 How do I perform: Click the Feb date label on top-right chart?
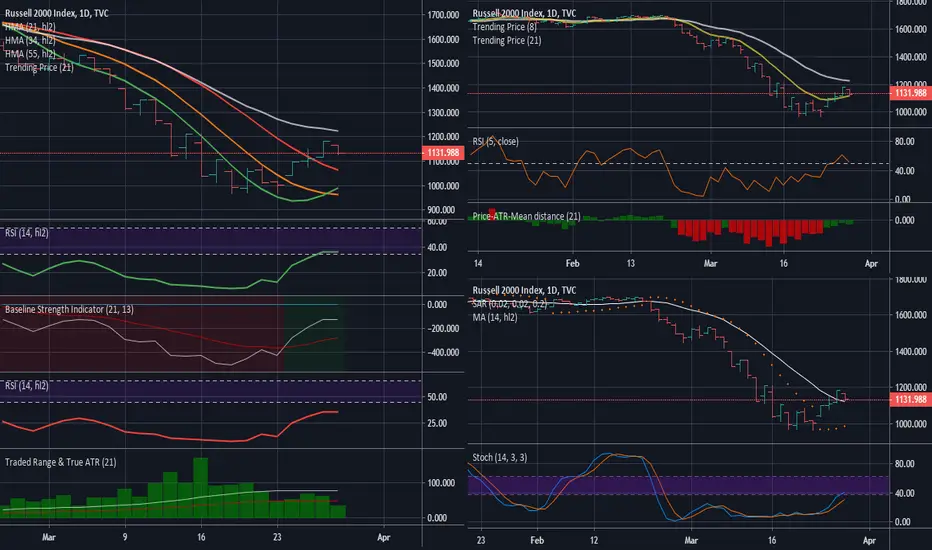572,263
